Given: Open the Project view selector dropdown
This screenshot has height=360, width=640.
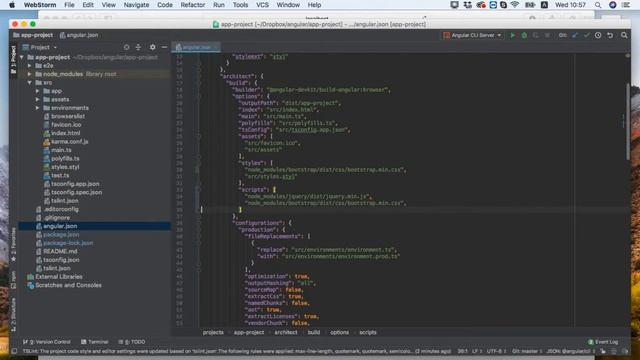Looking at the screenshot, I should point(40,47).
